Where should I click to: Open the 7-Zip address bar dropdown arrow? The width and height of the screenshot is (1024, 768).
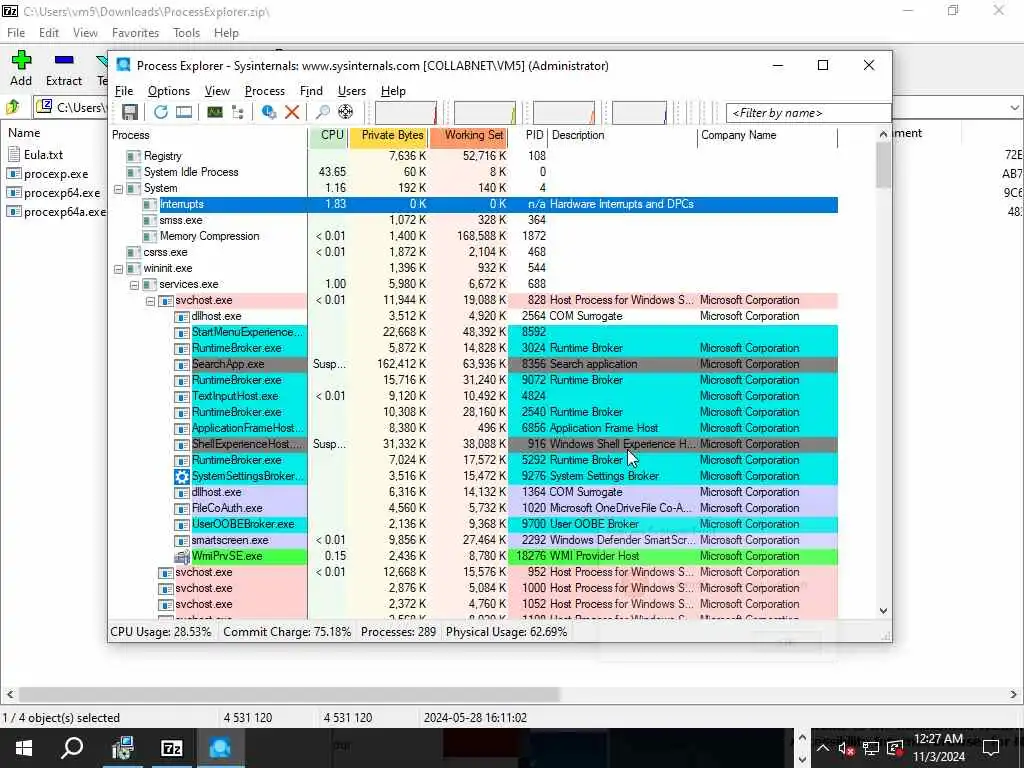point(1014,108)
